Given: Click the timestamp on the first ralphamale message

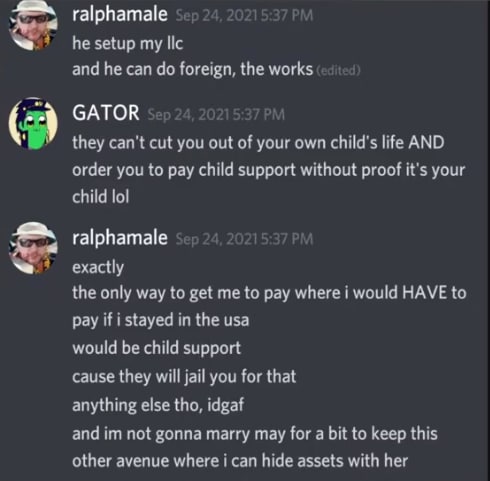Looking at the screenshot, I should [x=244, y=15].
